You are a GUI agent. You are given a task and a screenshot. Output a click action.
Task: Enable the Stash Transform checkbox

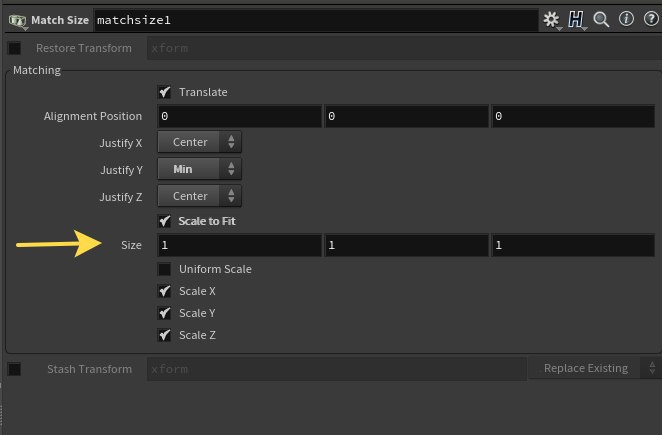click(14, 369)
